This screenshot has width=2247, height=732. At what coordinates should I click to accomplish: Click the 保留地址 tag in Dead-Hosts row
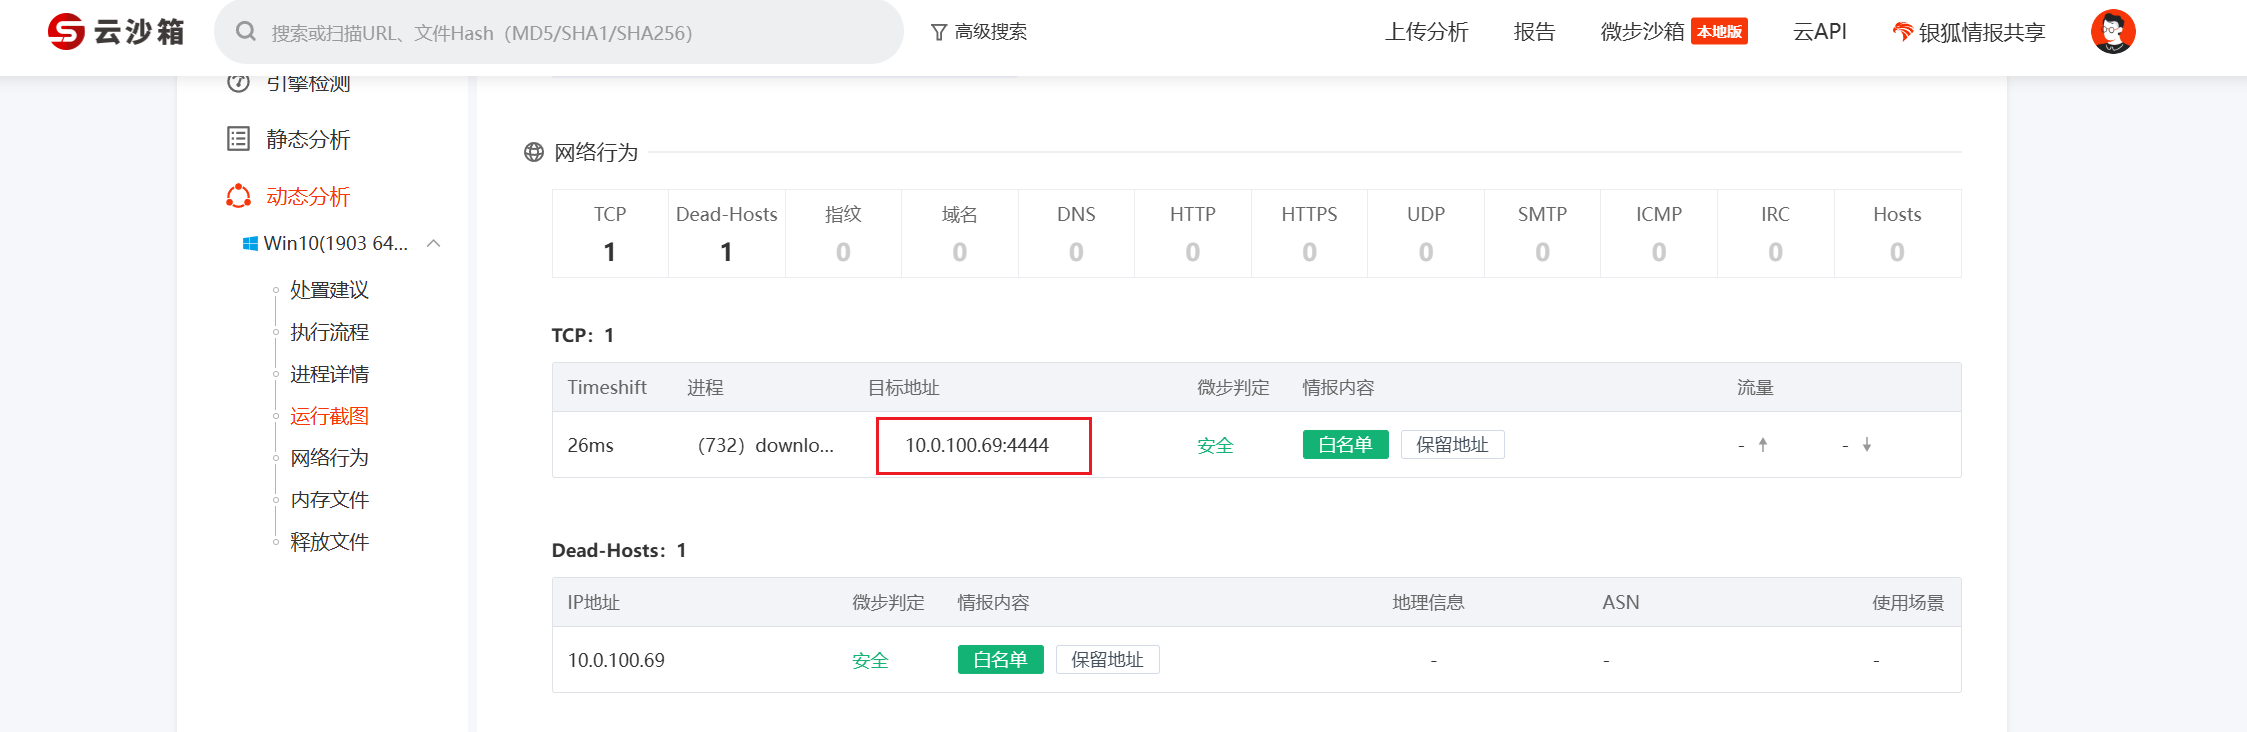coord(1107,660)
